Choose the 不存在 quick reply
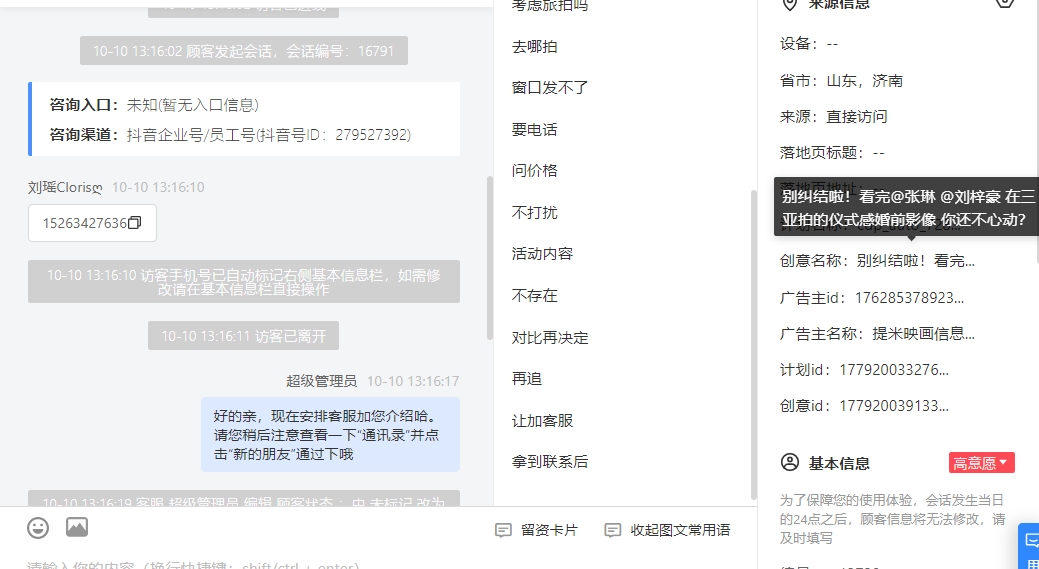1039x569 pixels. pyautogui.click(x=535, y=295)
